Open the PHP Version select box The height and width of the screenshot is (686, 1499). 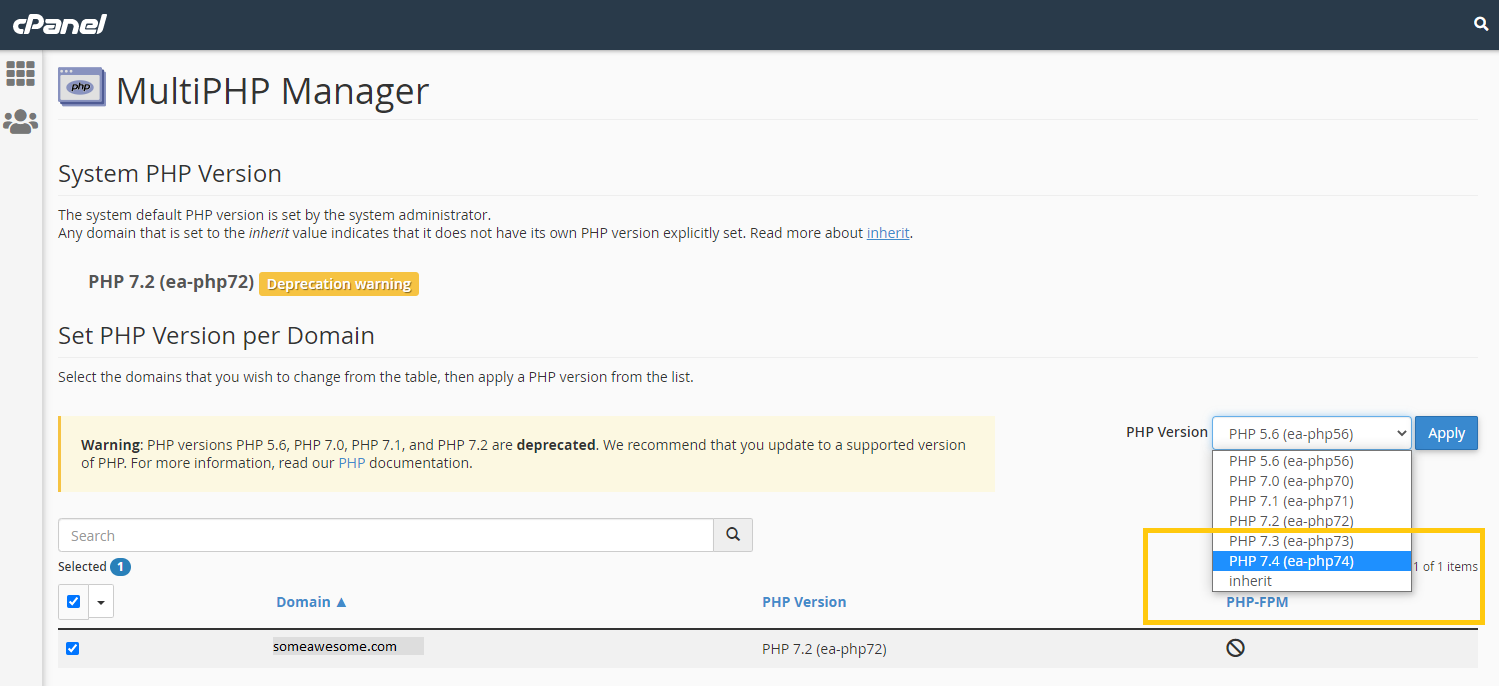coord(1311,433)
